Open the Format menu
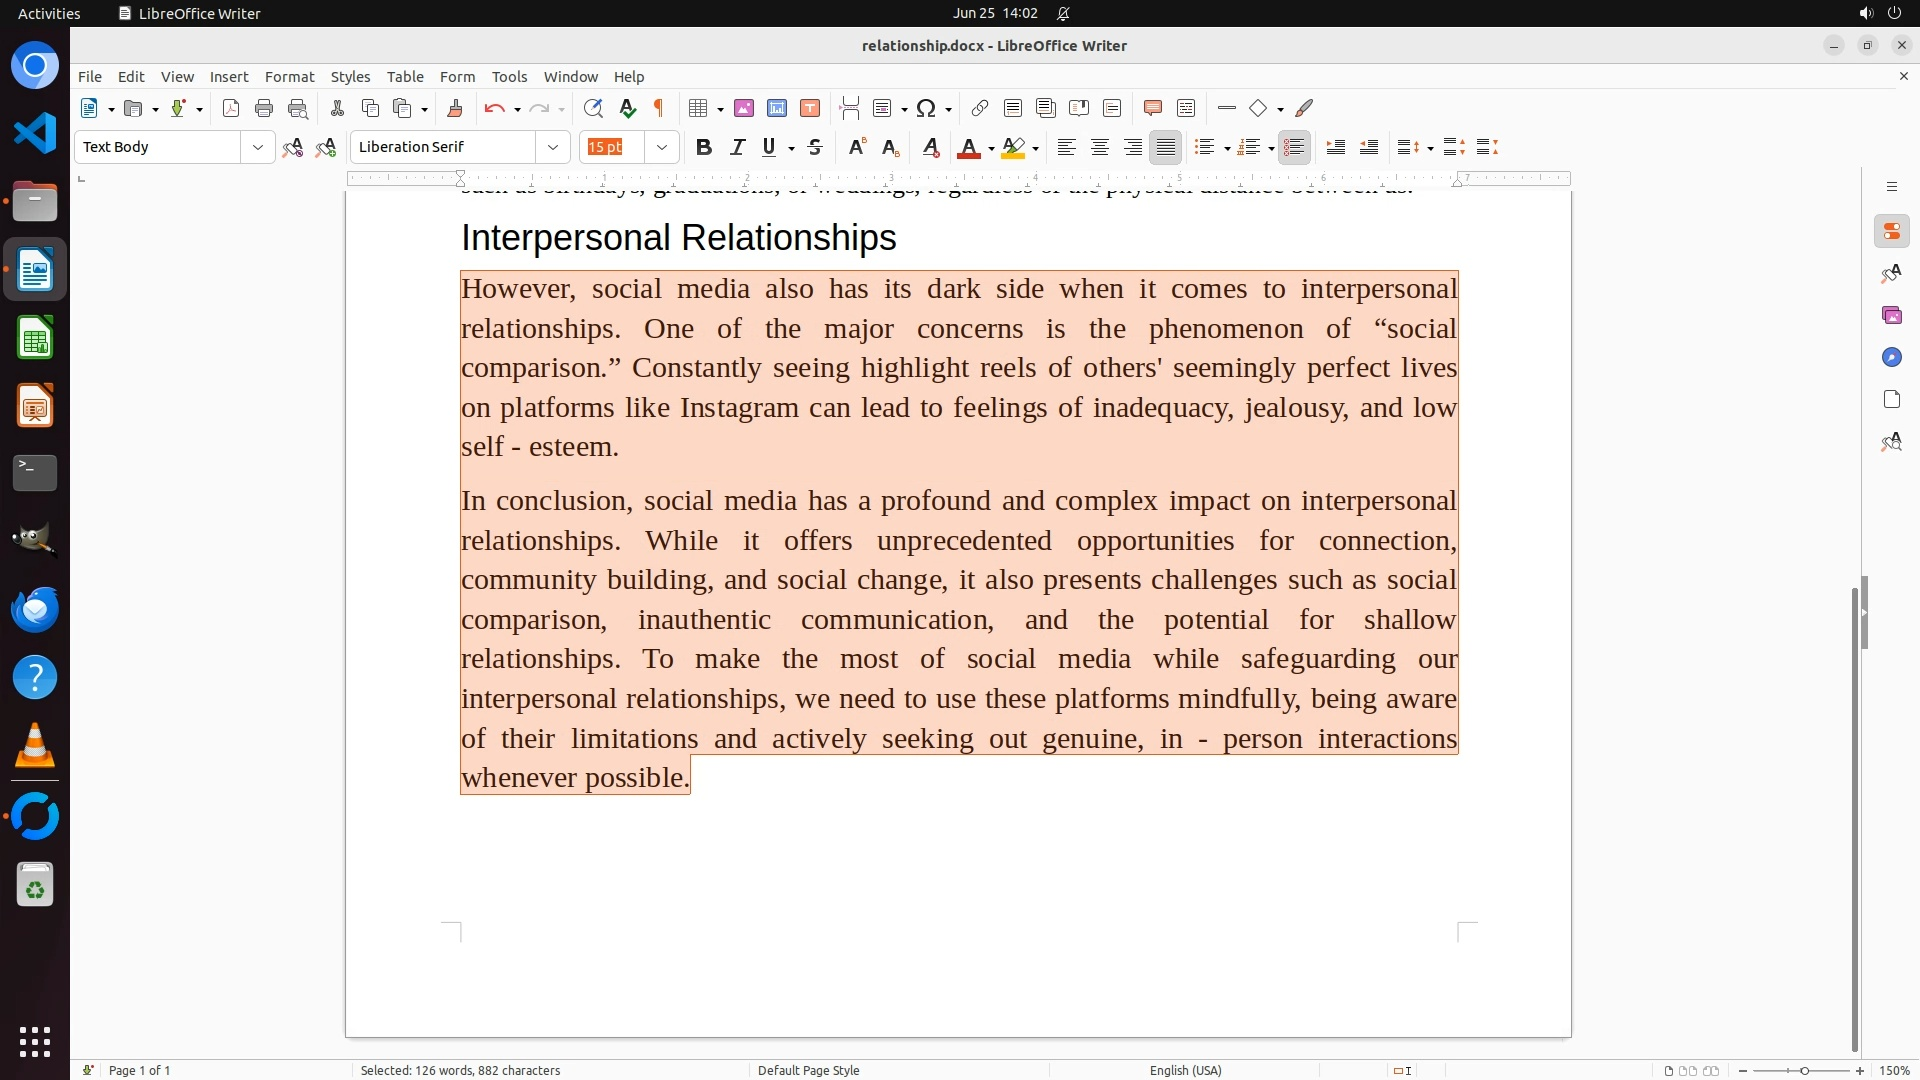Screen dimensions: 1920x1080 click(x=289, y=76)
